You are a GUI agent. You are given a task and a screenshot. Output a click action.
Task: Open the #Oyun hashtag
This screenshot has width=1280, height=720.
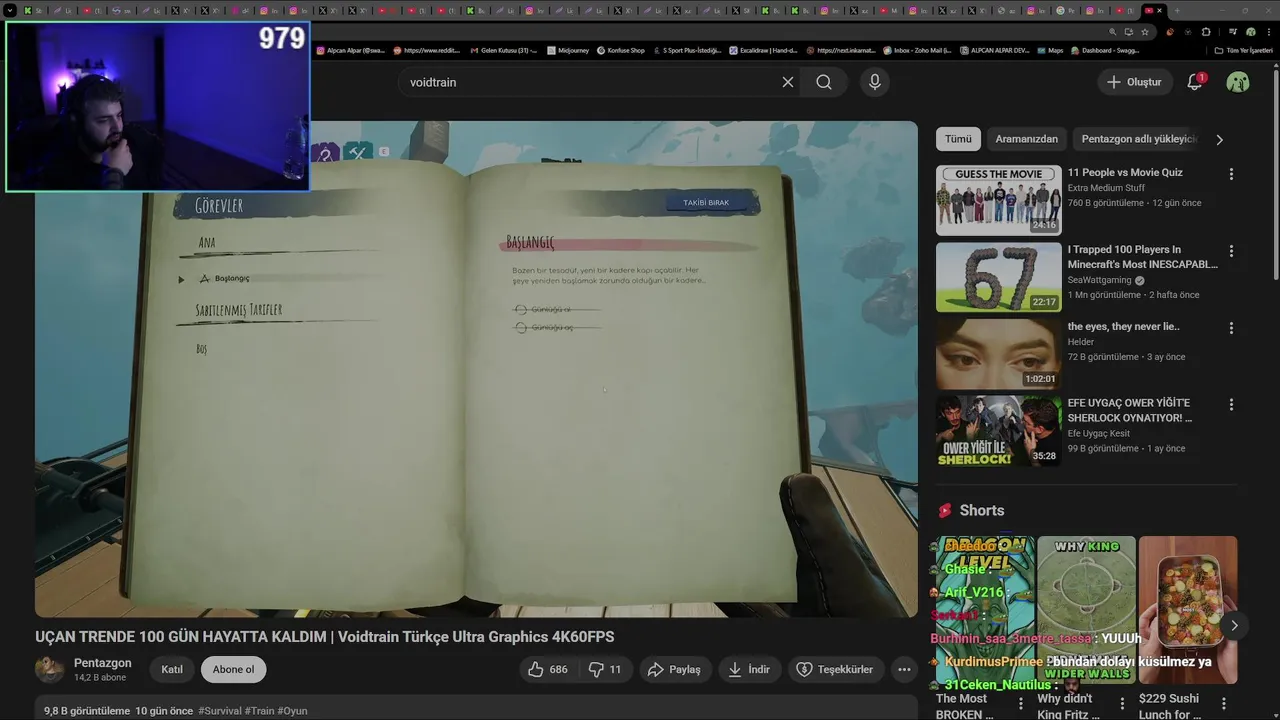click(292, 711)
